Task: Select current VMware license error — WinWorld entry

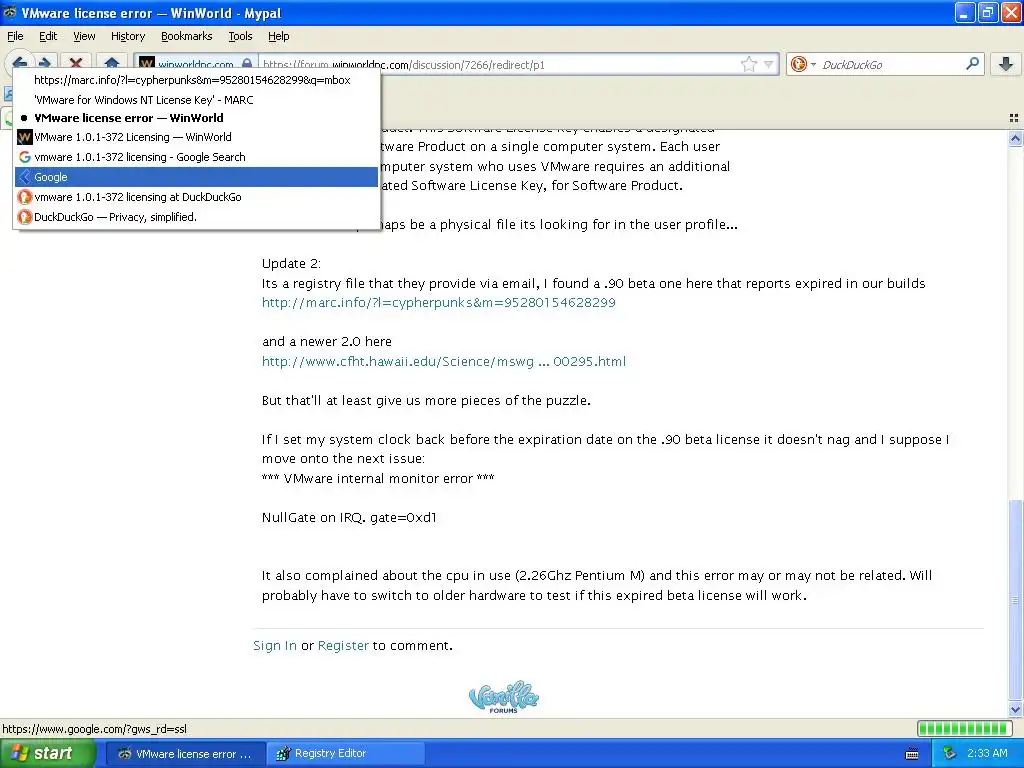Action: pyautogui.click(x=197, y=118)
